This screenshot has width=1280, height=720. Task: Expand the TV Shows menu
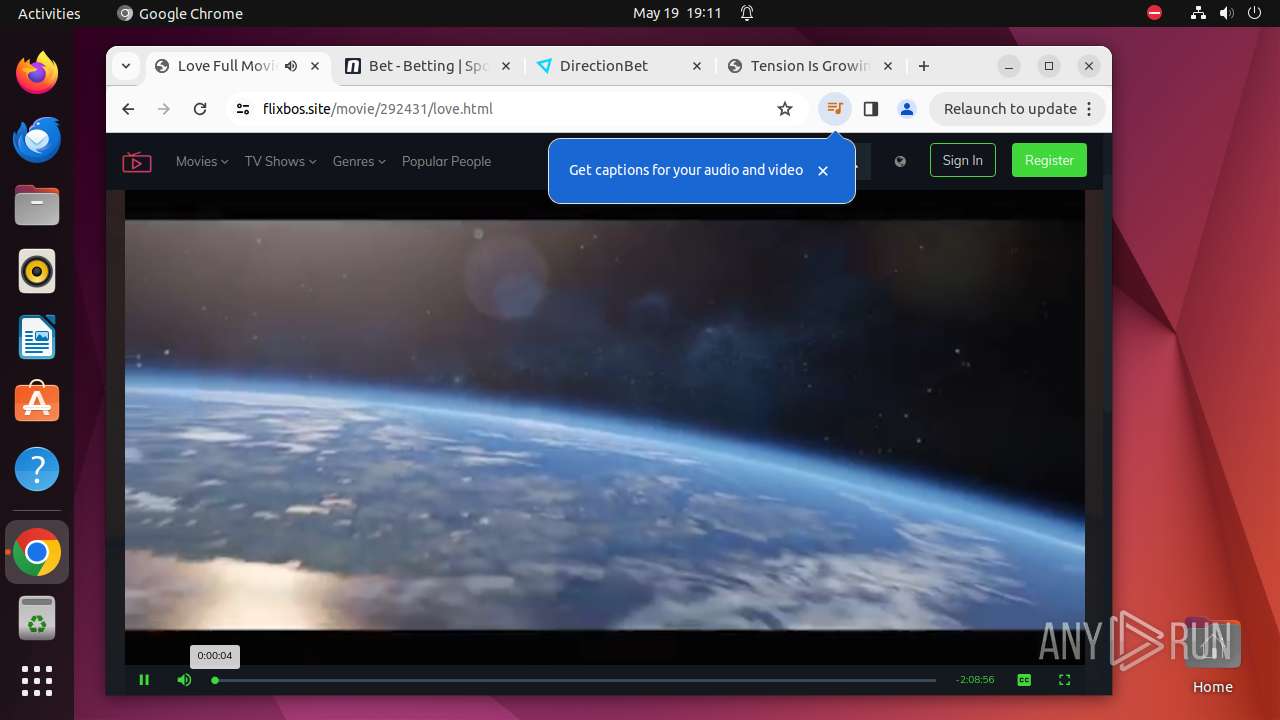280,161
